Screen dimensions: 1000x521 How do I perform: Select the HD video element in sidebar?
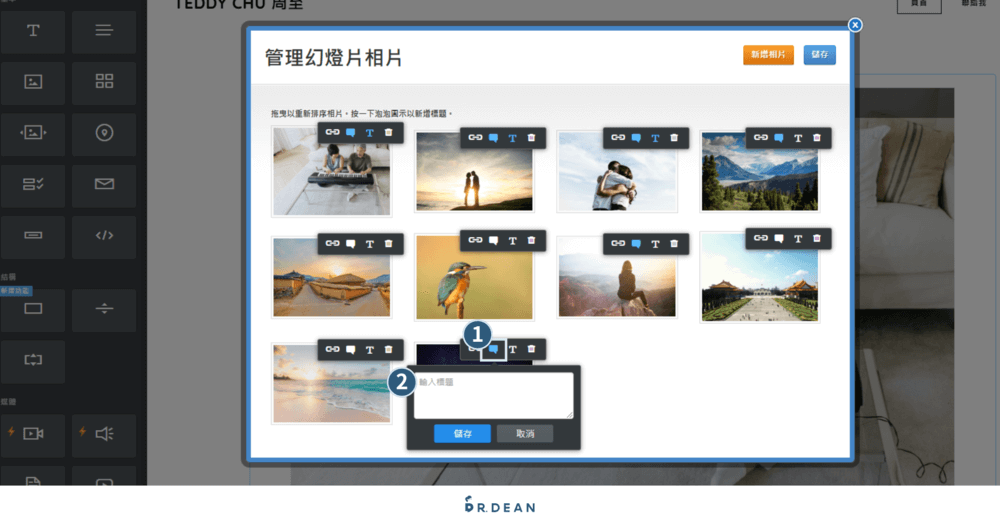tap(33, 434)
